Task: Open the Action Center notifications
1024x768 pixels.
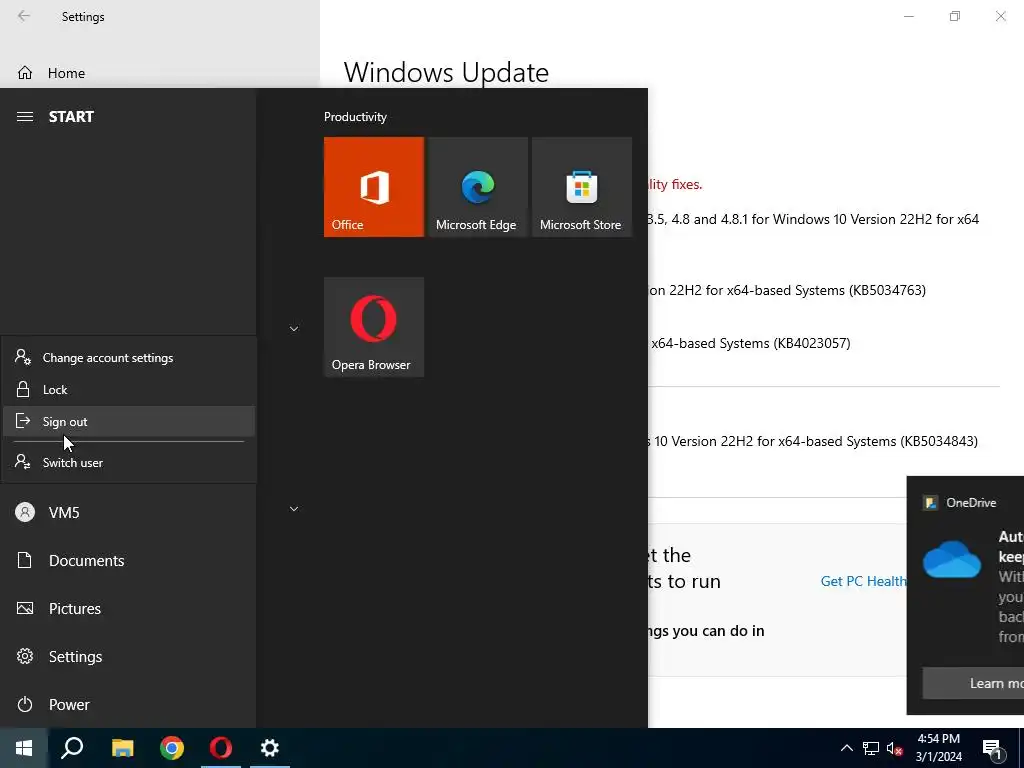Action: (x=993, y=750)
